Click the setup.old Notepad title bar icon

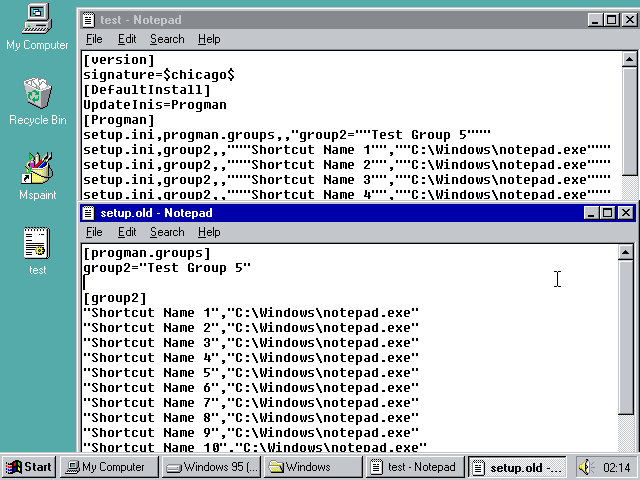coord(89,213)
